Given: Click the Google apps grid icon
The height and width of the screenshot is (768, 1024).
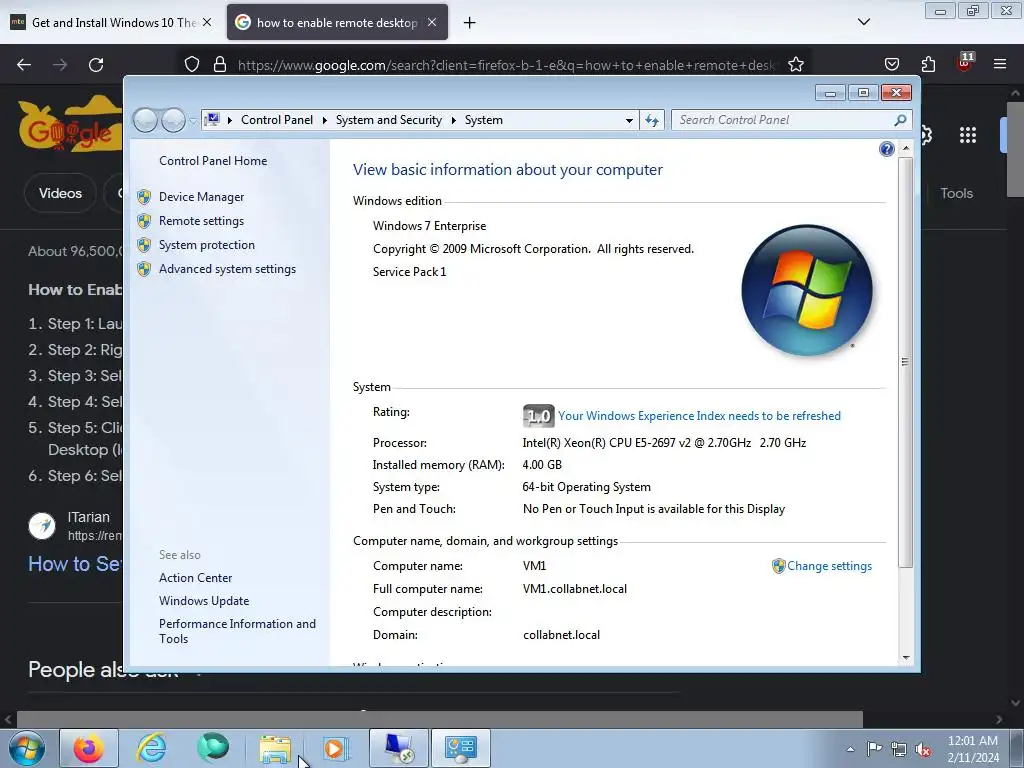Looking at the screenshot, I should coord(968,135).
